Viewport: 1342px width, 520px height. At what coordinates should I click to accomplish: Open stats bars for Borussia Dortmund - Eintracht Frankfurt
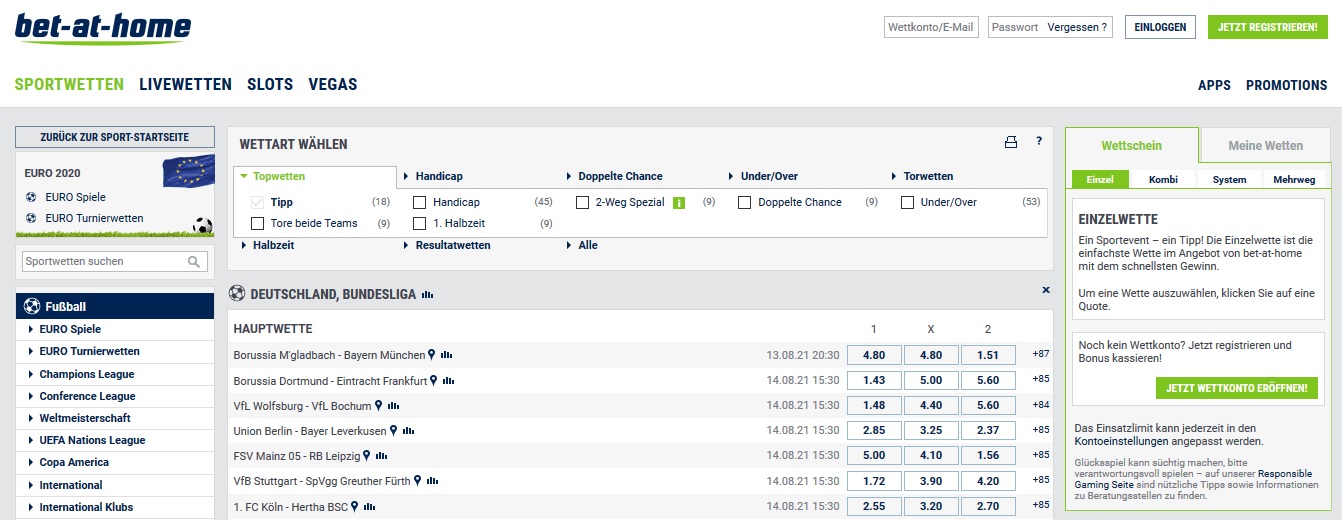tap(448, 381)
